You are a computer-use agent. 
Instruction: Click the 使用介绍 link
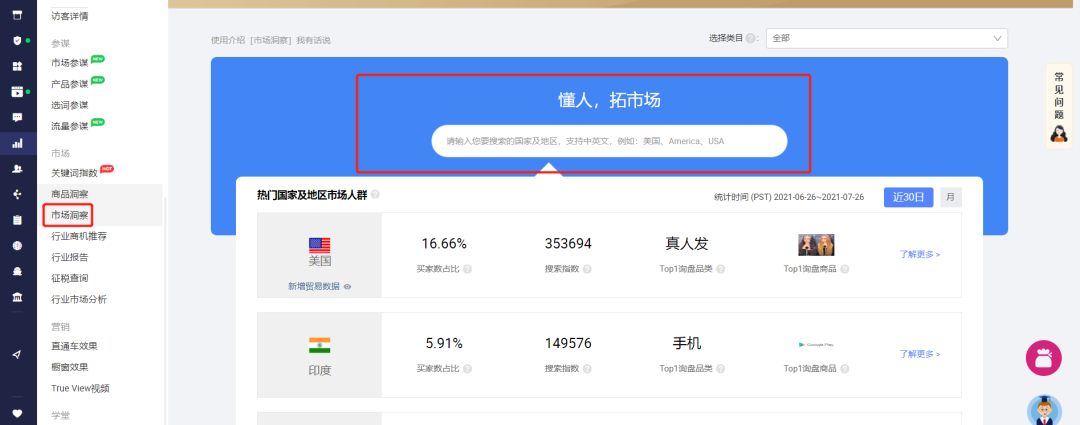coord(227,41)
